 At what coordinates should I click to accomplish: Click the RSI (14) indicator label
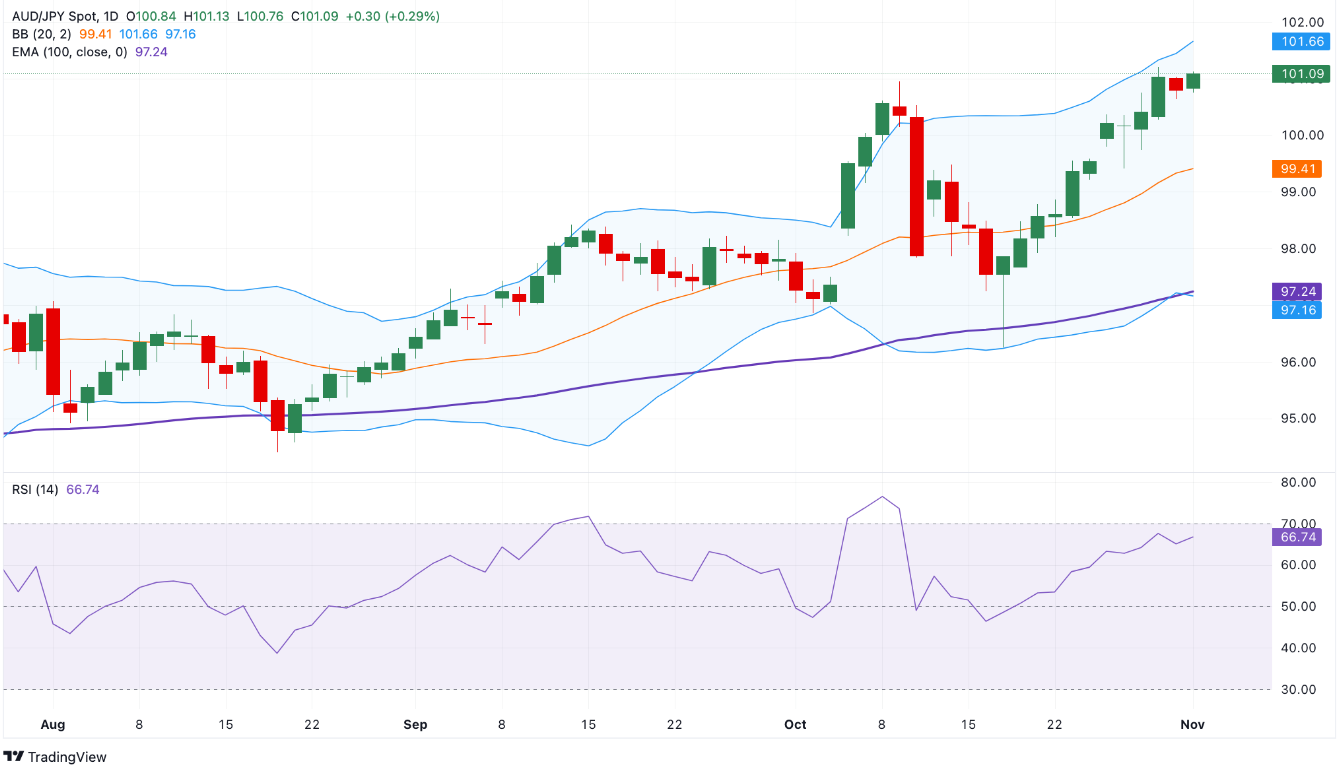tap(35, 489)
